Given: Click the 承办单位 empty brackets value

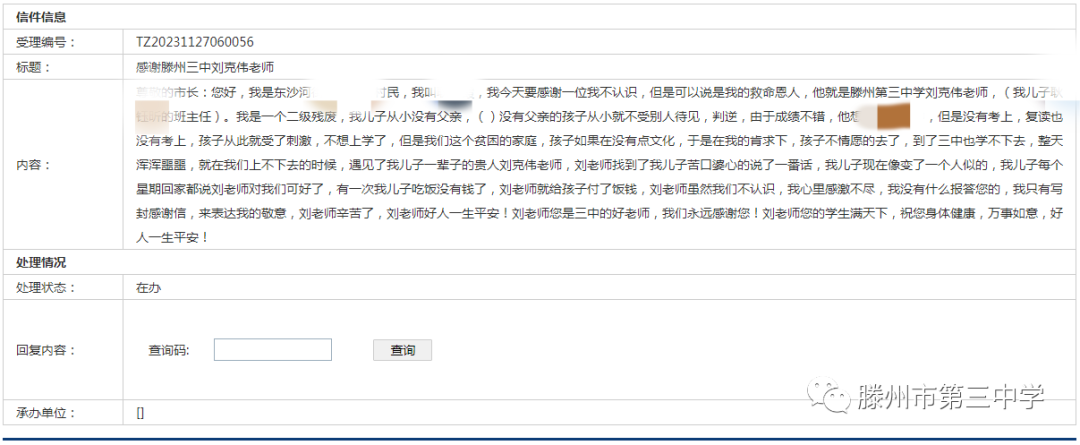Looking at the screenshot, I should point(140,413).
